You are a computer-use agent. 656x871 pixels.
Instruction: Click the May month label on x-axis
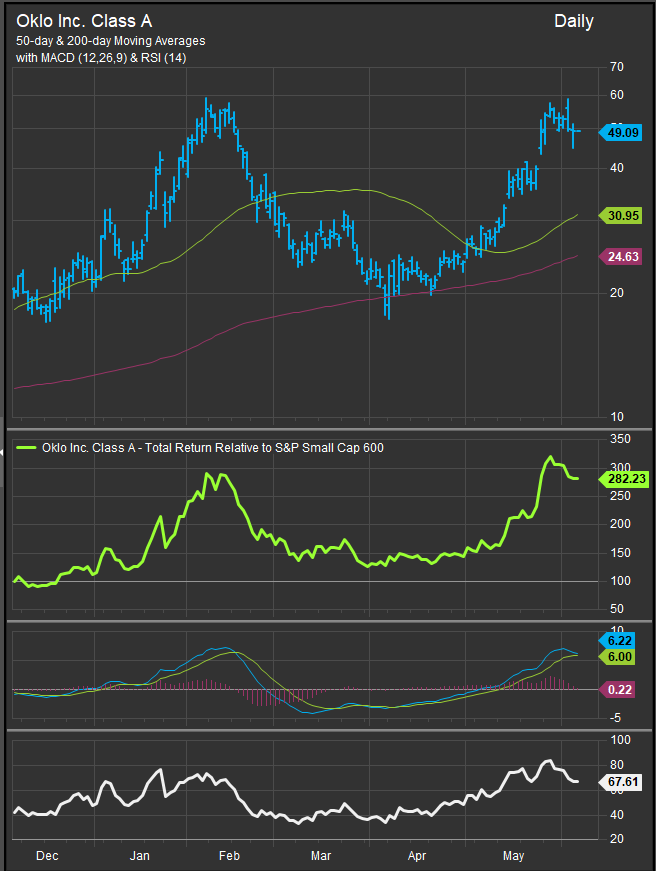click(x=513, y=855)
